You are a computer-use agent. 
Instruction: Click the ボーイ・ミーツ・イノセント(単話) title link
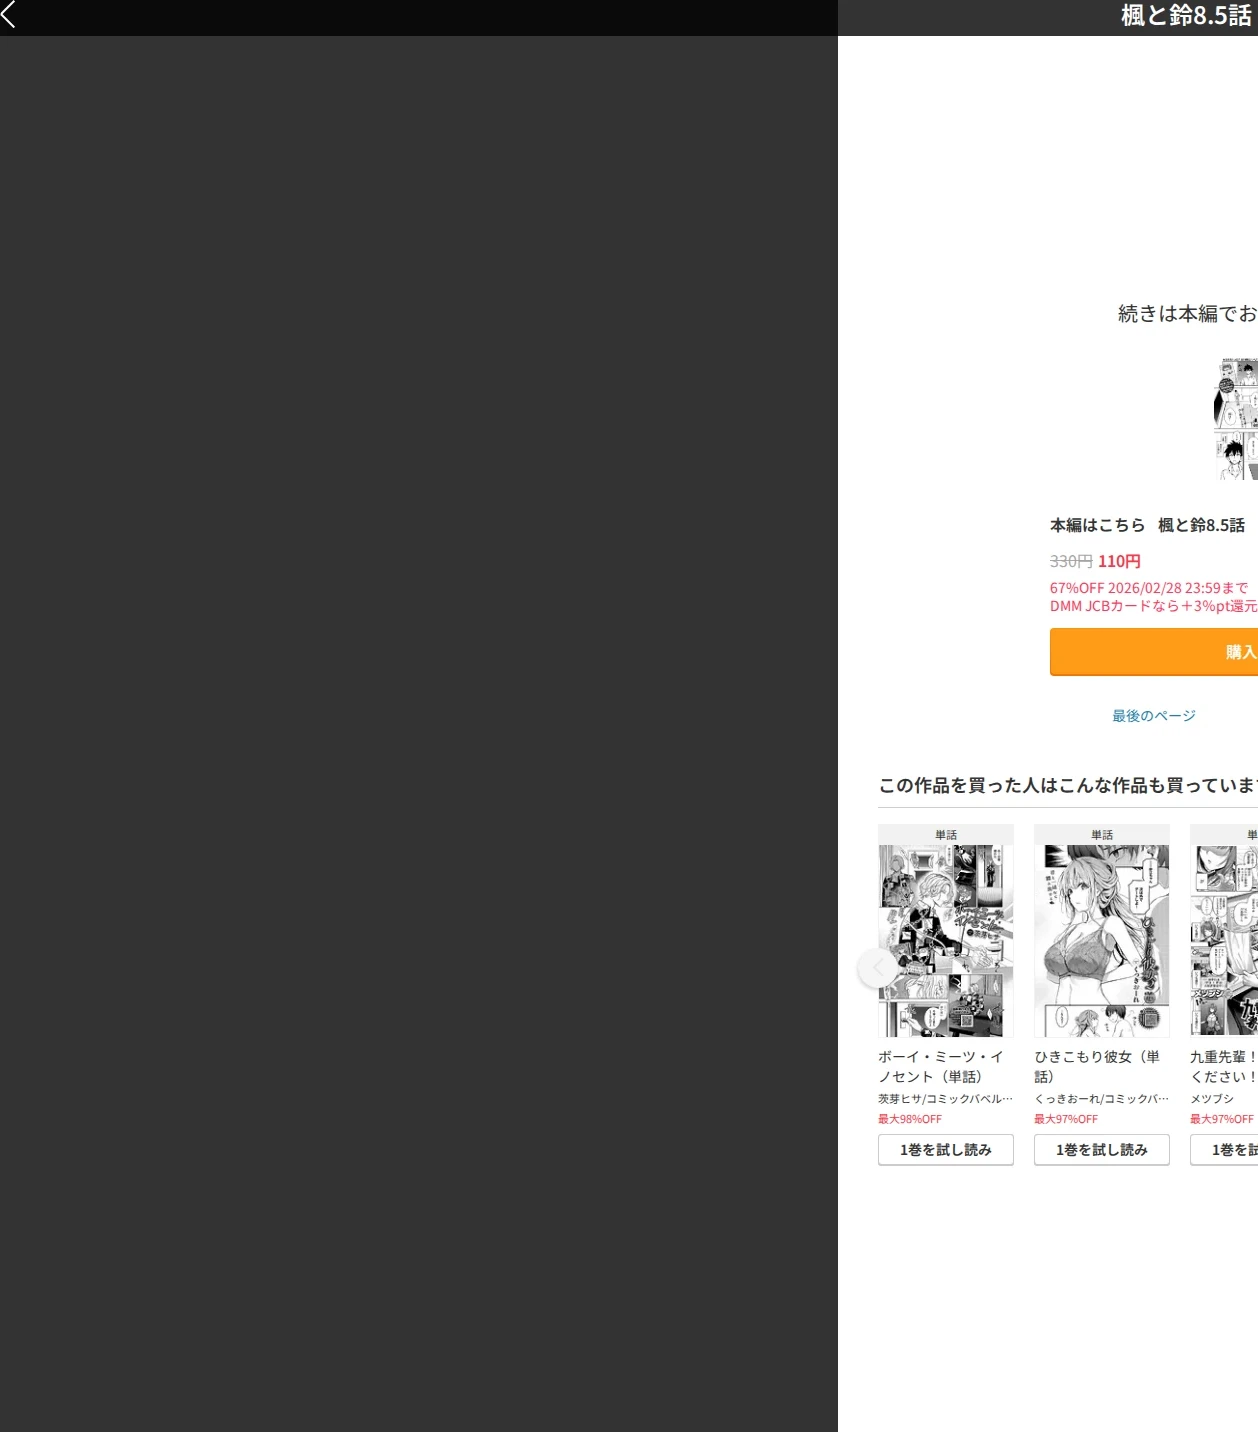coord(941,1066)
